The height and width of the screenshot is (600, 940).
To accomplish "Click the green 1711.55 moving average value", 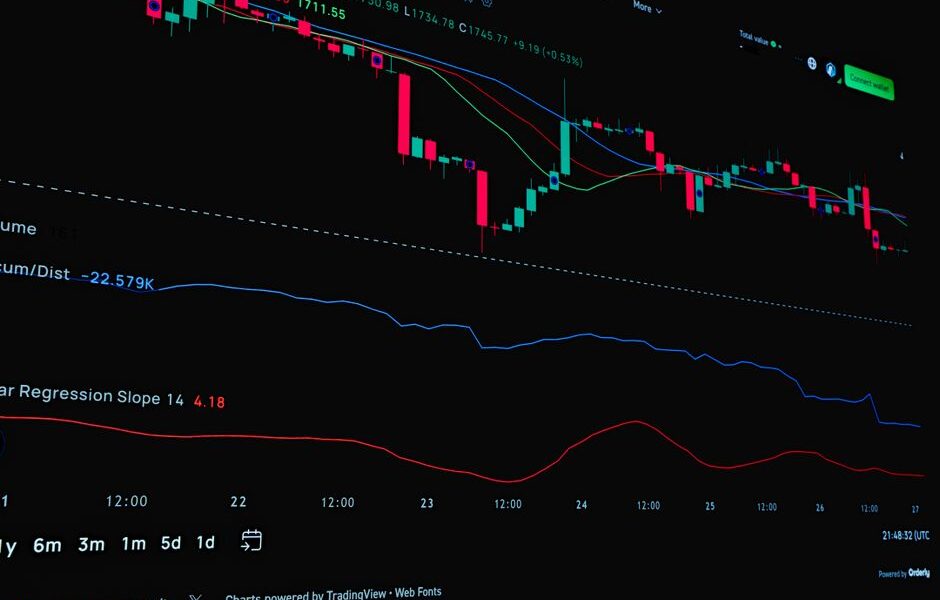I will [321, 8].
